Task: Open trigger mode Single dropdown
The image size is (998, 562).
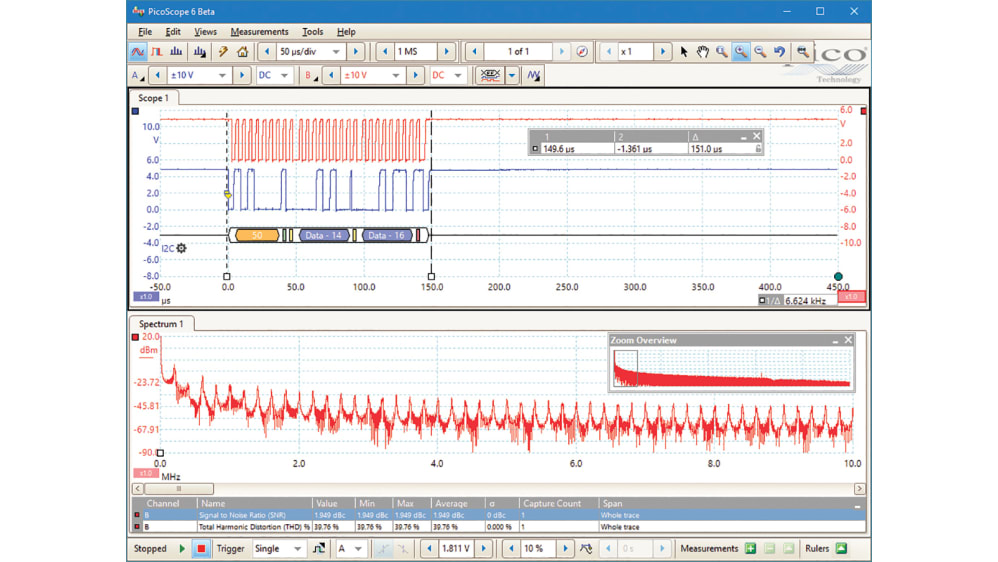Action: (297, 549)
